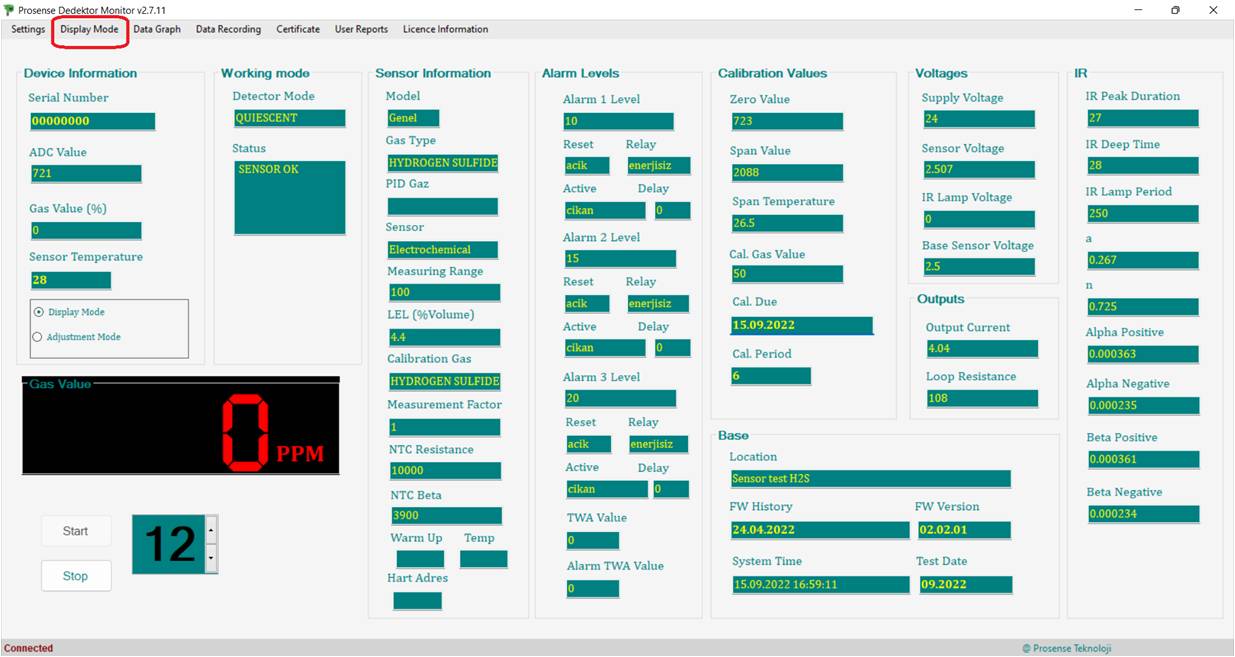
Task: Click the Prosense app icon in title bar
Action: click(9, 10)
